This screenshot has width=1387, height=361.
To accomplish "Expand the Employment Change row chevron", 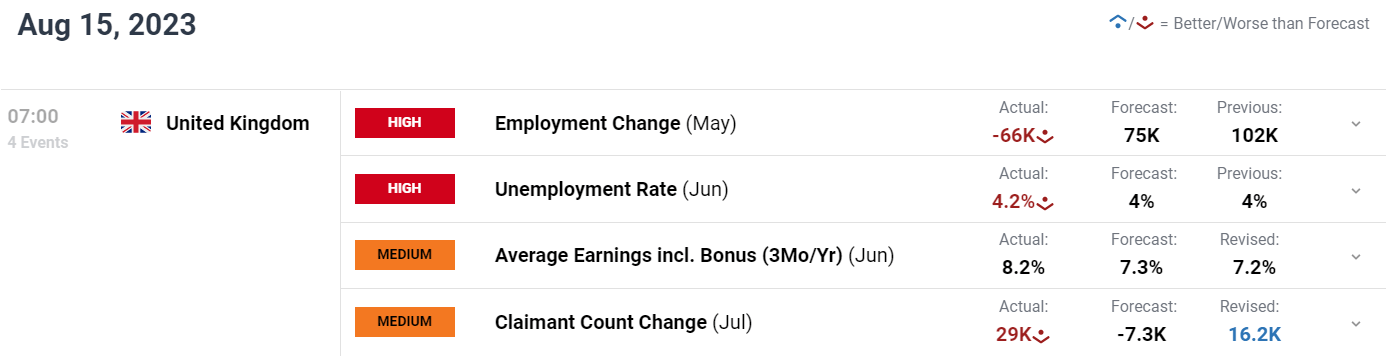I will (x=1356, y=124).
